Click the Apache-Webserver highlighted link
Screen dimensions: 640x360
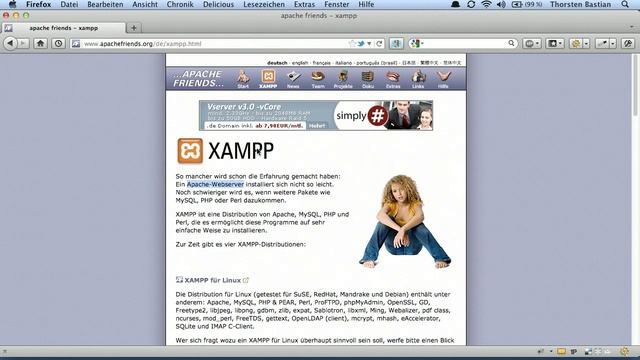click(x=215, y=184)
